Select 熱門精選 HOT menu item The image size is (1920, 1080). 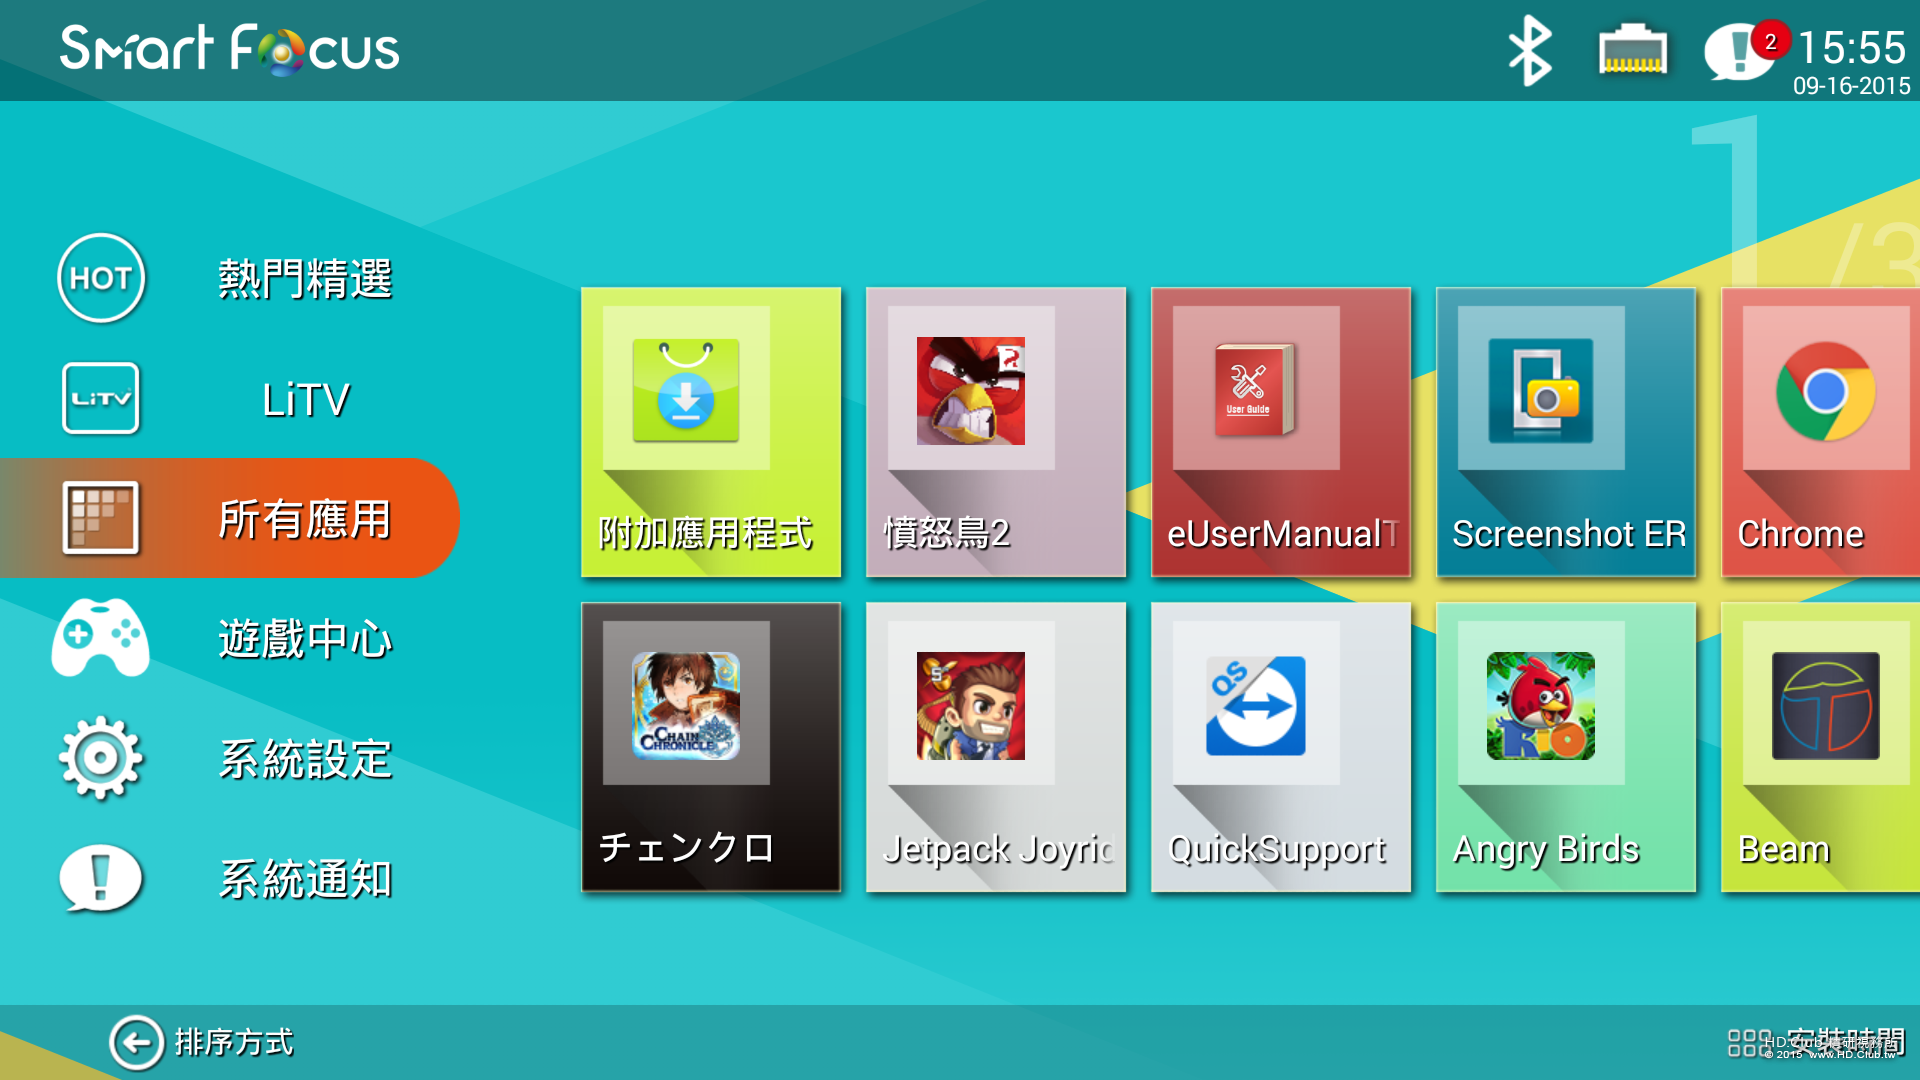pyautogui.click(x=230, y=278)
